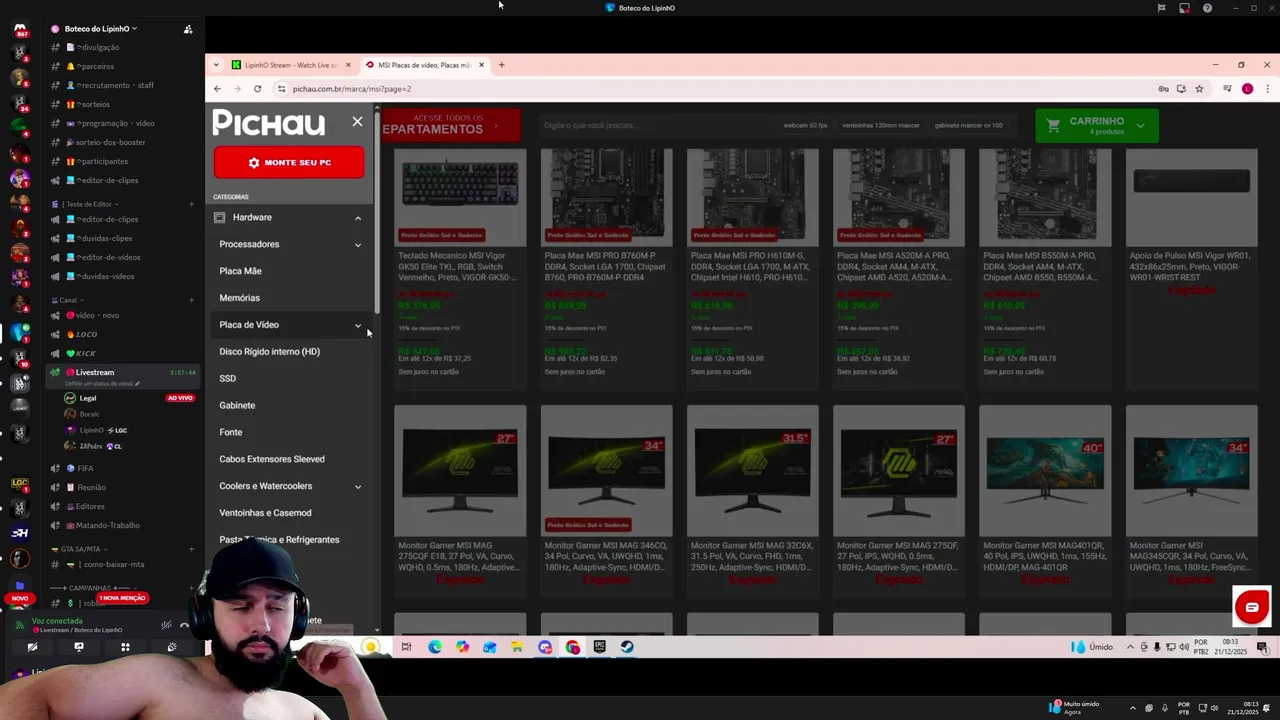Screen dimensions: 1280x720
Task: Open the Memórias category
Action: click(x=239, y=298)
